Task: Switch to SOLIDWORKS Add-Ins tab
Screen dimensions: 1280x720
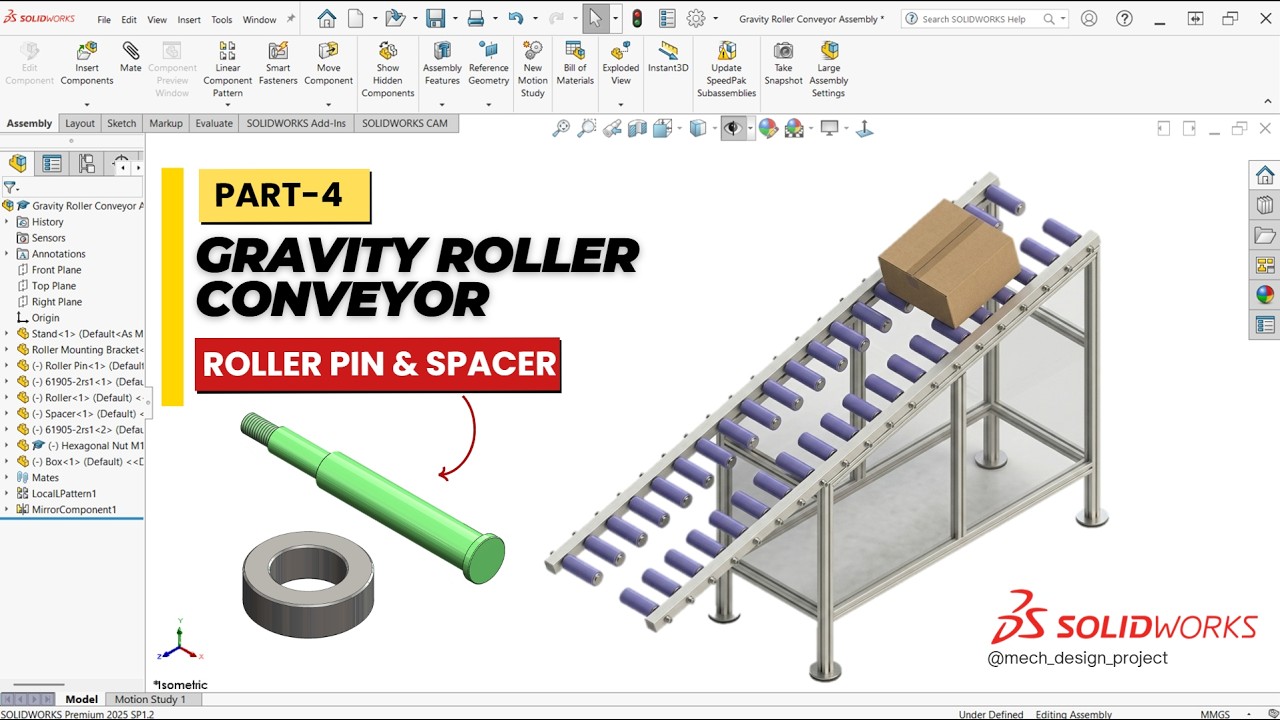Action: [x=296, y=124]
